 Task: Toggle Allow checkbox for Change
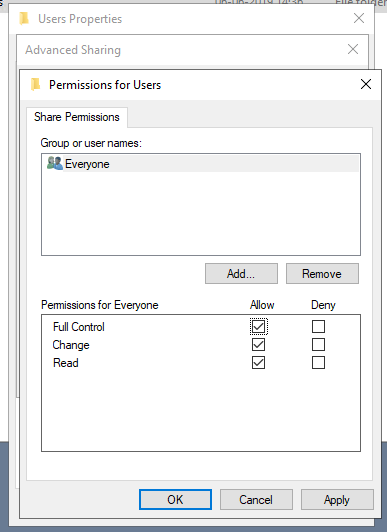(x=258, y=345)
